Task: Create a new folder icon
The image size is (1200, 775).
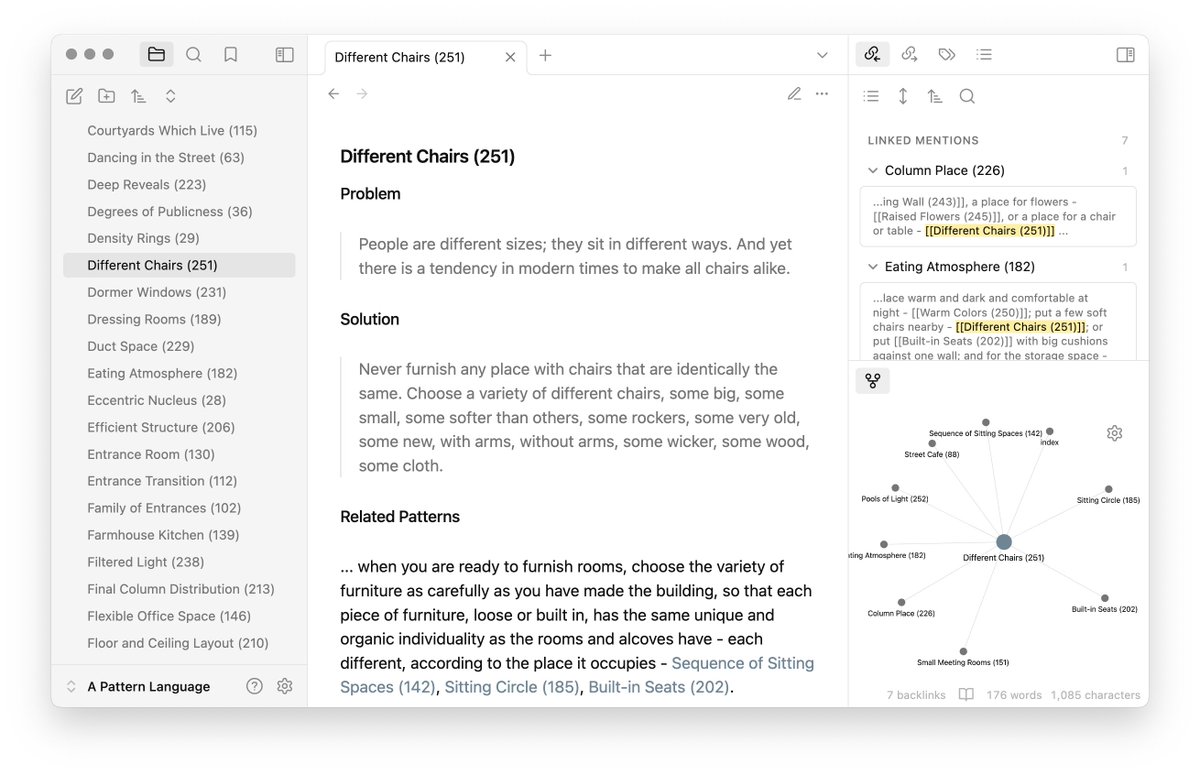Action: [106, 96]
